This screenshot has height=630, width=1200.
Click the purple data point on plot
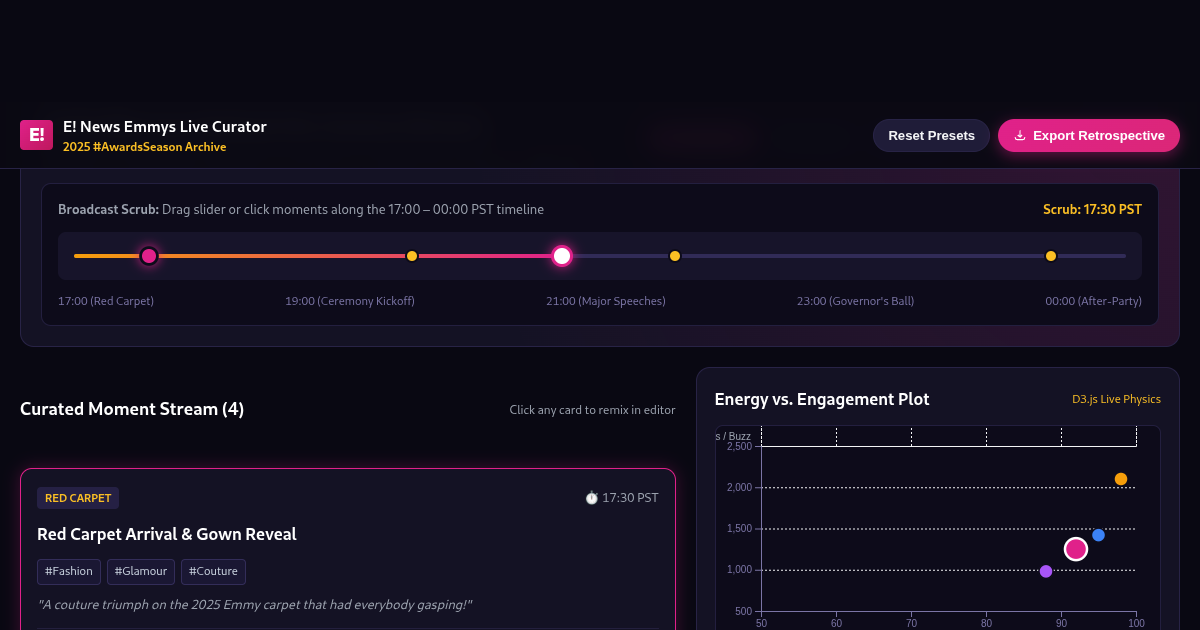[1046, 571]
